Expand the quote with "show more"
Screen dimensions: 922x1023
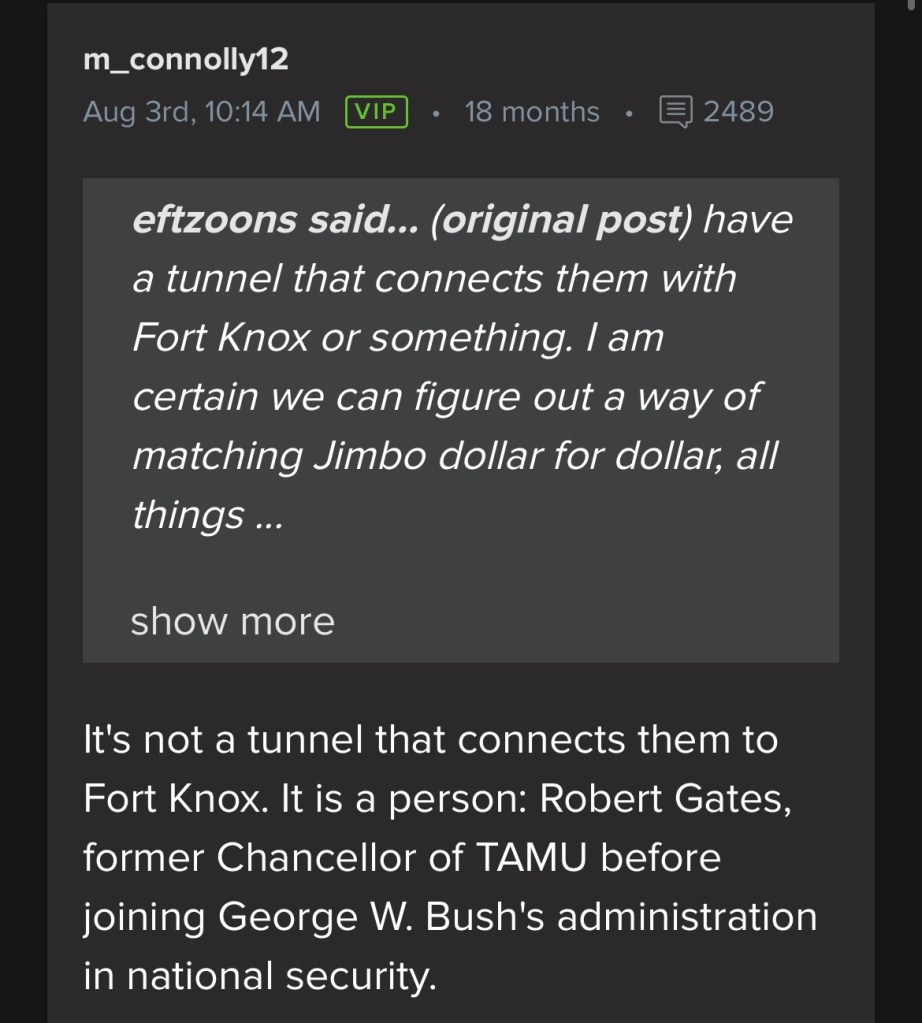pyautogui.click(x=232, y=621)
